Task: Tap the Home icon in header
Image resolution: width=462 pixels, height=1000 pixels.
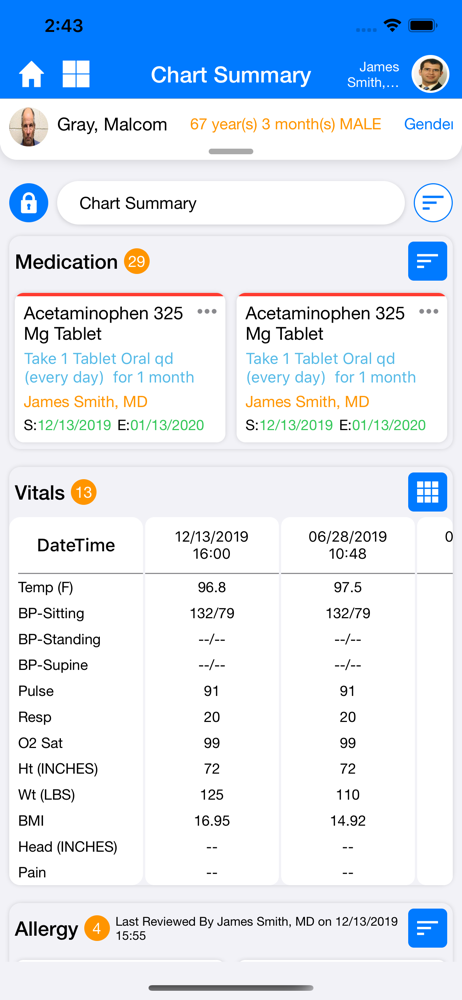Action: pos(31,75)
